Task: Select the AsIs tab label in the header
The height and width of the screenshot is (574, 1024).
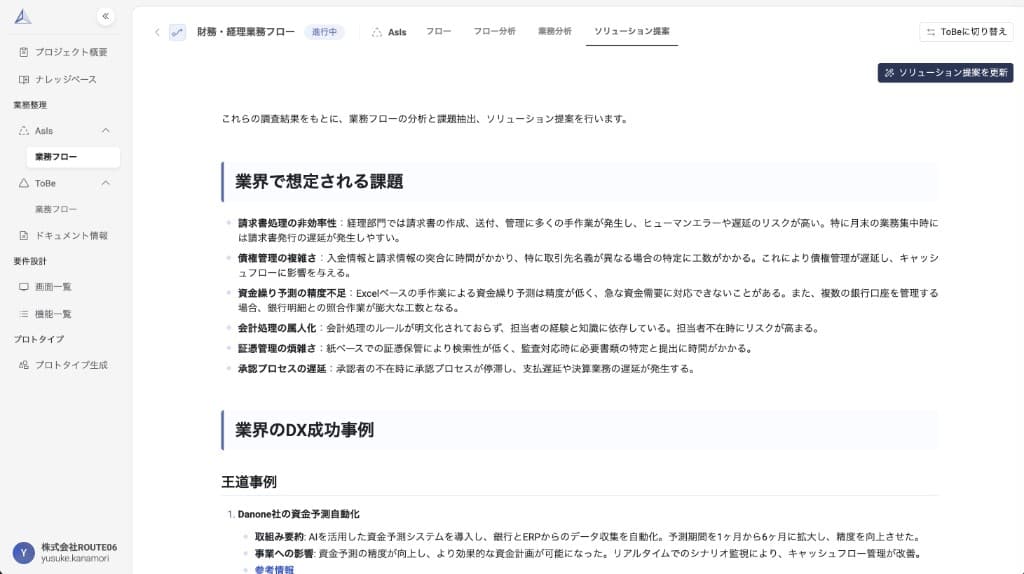Action: point(397,32)
